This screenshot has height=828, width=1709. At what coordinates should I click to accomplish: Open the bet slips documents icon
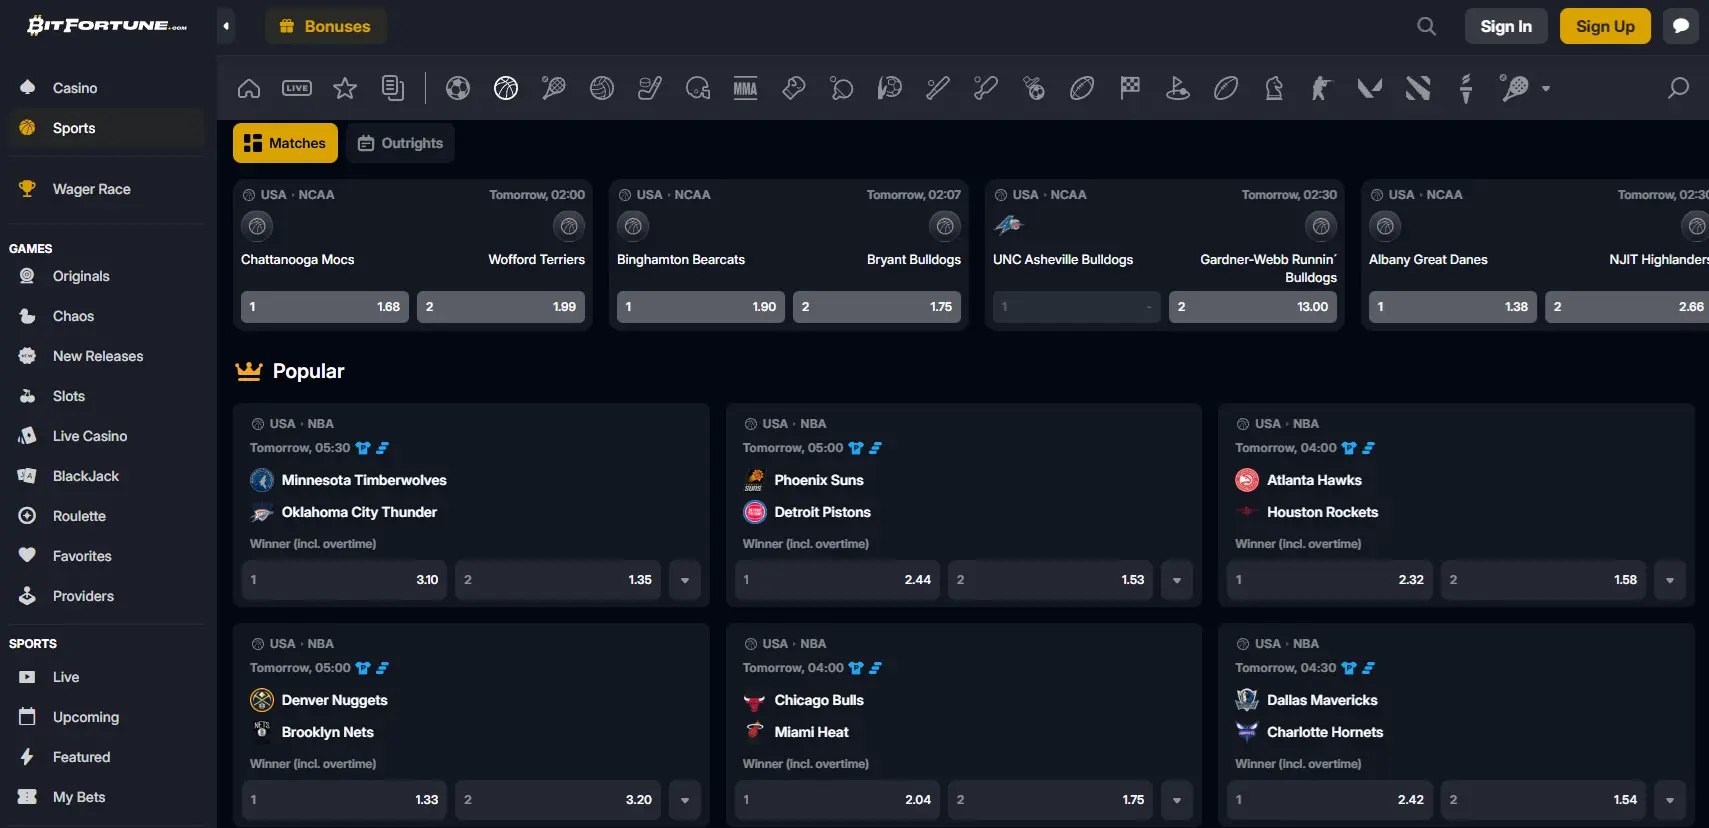(x=393, y=88)
